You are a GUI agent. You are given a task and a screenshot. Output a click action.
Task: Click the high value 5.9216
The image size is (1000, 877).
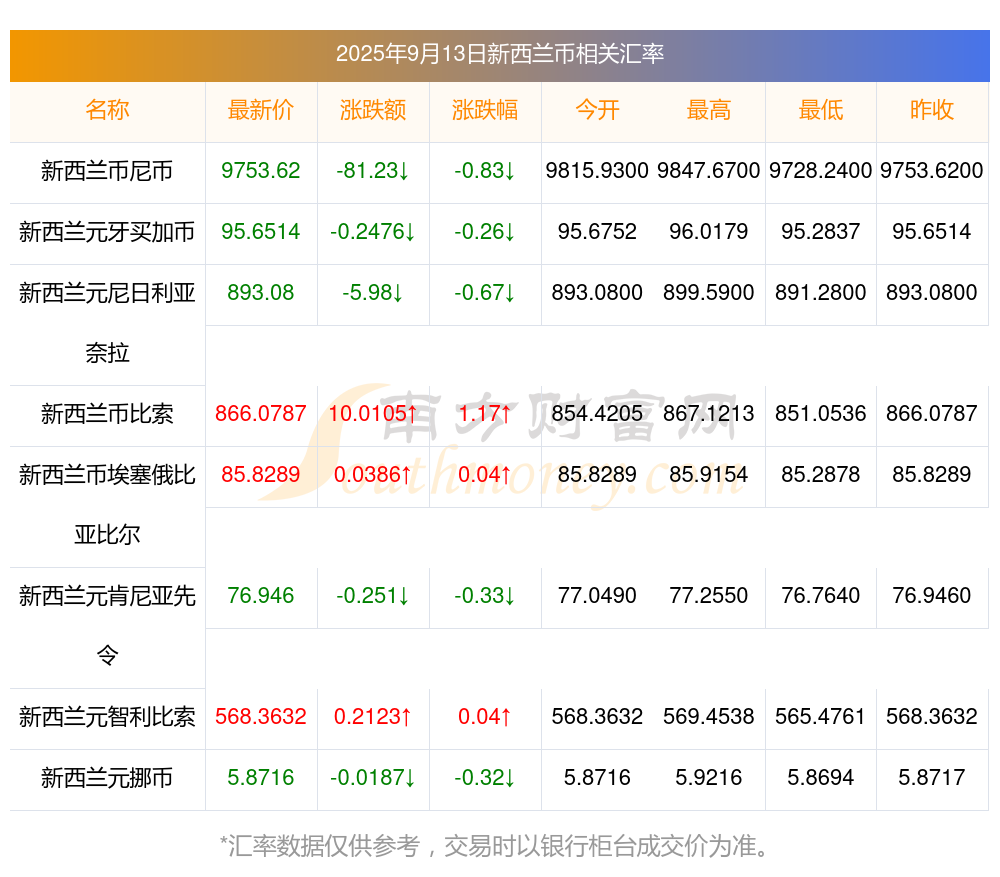pos(709,778)
